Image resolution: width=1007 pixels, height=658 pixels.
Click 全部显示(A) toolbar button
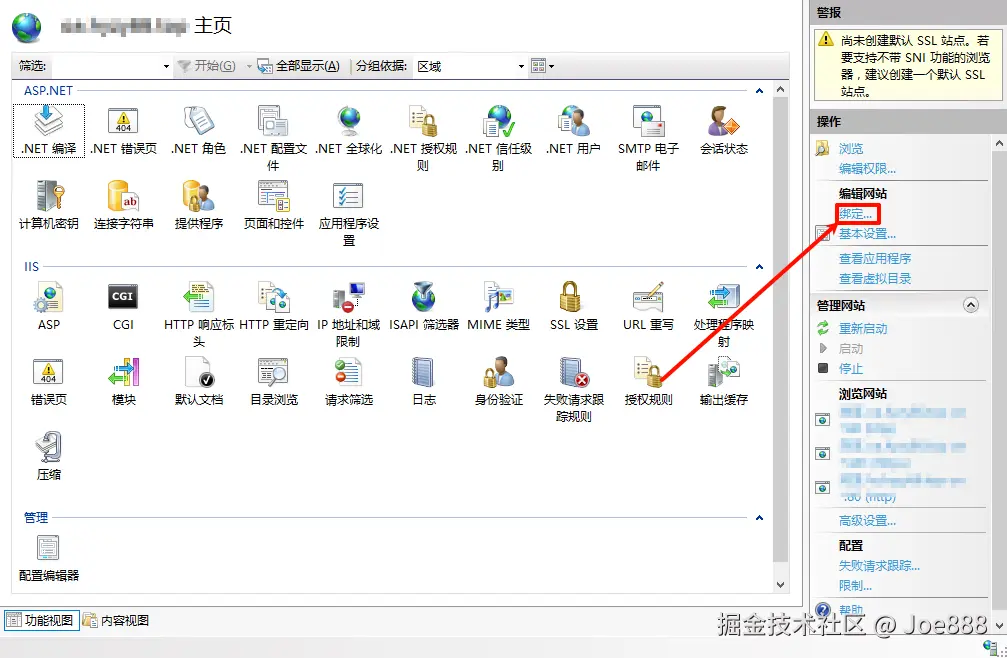(x=299, y=66)
